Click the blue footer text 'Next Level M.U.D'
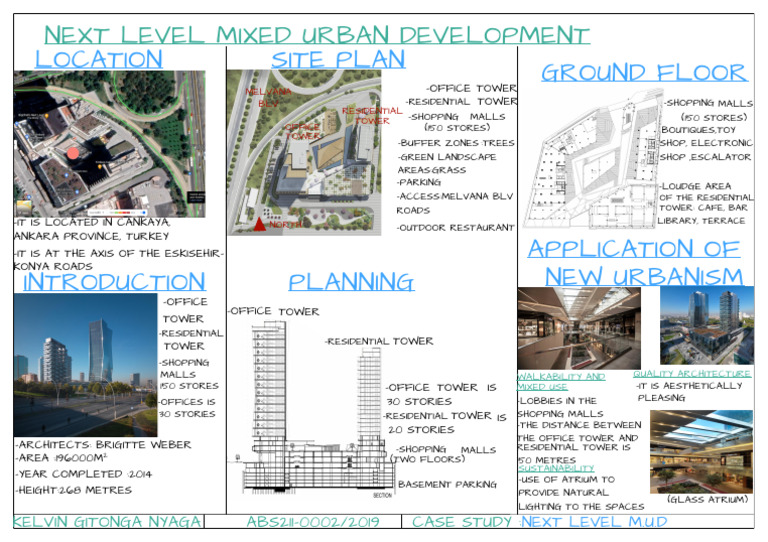The width and height of the screenshot is (768, 542). [594, 522]
